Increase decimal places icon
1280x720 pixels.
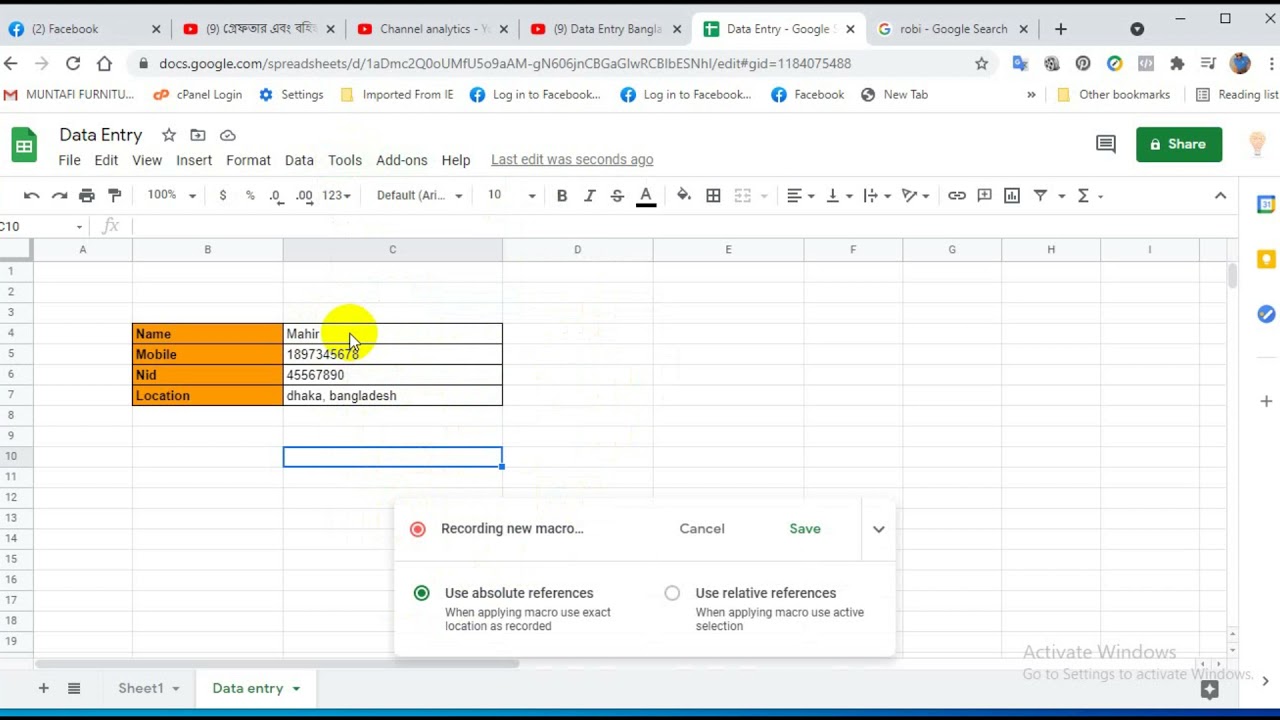pos(304,196)
